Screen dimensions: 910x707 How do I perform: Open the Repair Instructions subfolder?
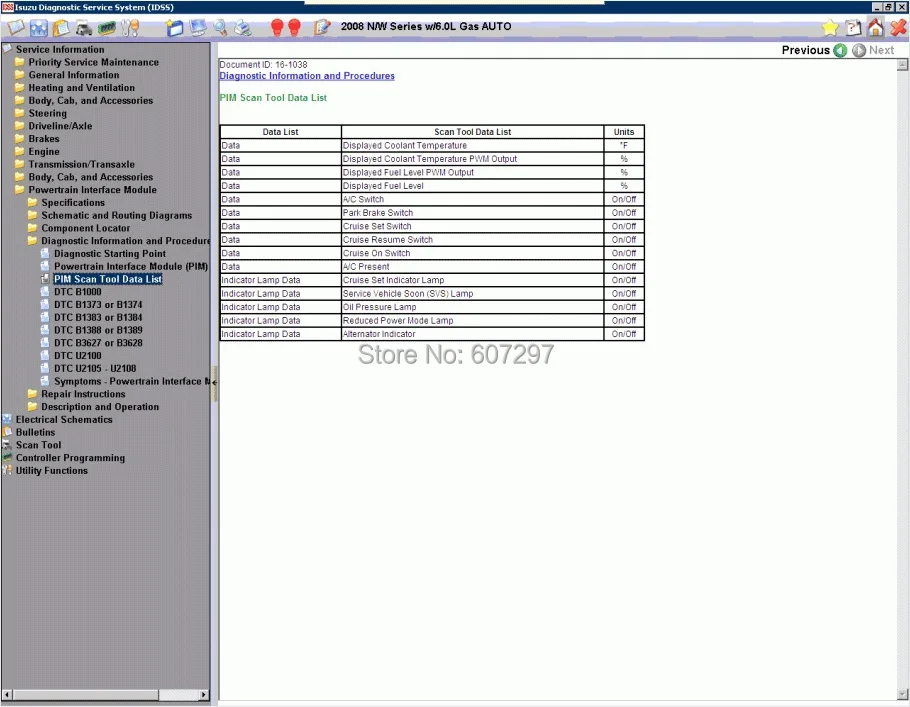(x=83, y=394)
